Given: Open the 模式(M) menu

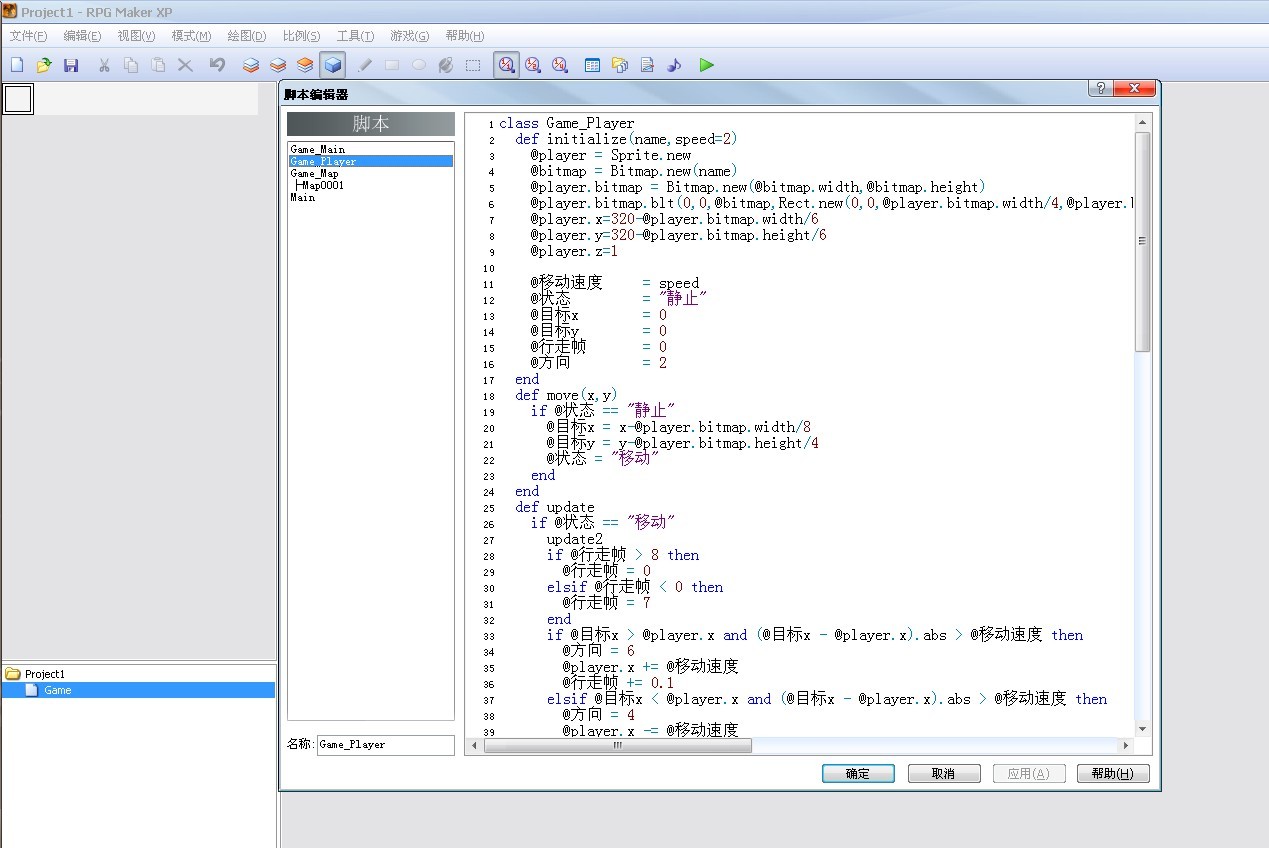Looking at the screenshot, I should (191, 36).
